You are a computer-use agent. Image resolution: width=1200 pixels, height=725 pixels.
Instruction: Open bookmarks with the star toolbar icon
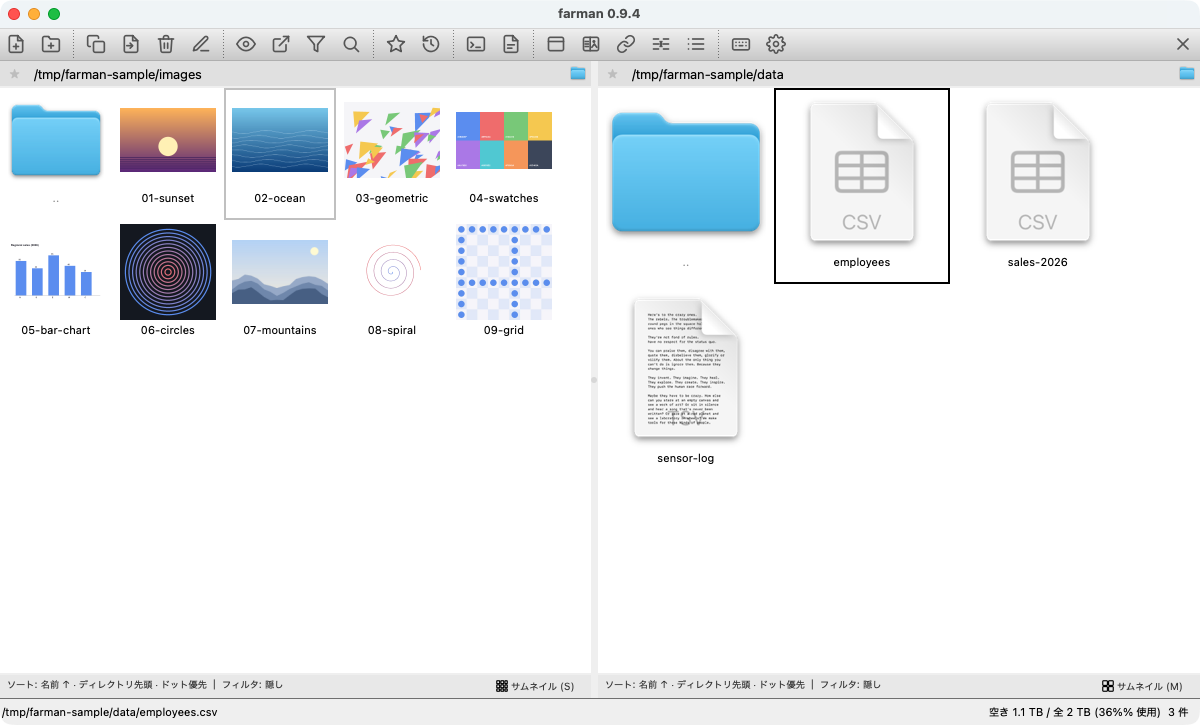(x=396, y=44)
